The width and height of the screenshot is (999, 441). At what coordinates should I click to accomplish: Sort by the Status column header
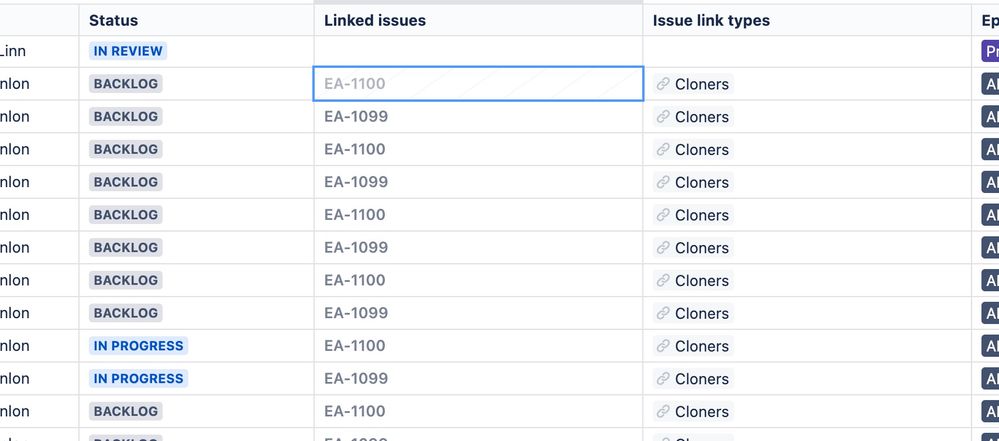pyautogui.click(x=113, y=20)
